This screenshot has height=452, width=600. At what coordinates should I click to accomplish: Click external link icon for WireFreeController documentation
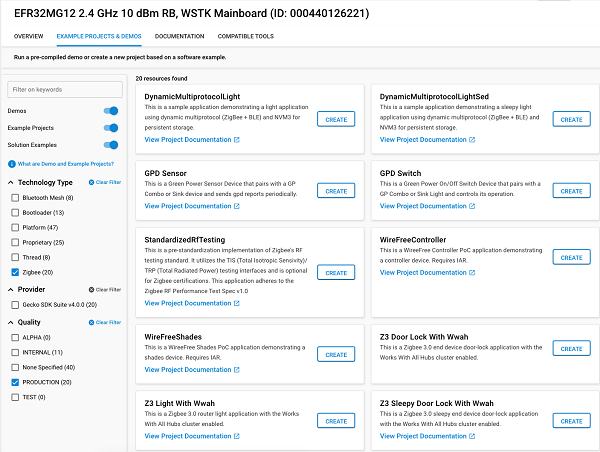(472, 273)
